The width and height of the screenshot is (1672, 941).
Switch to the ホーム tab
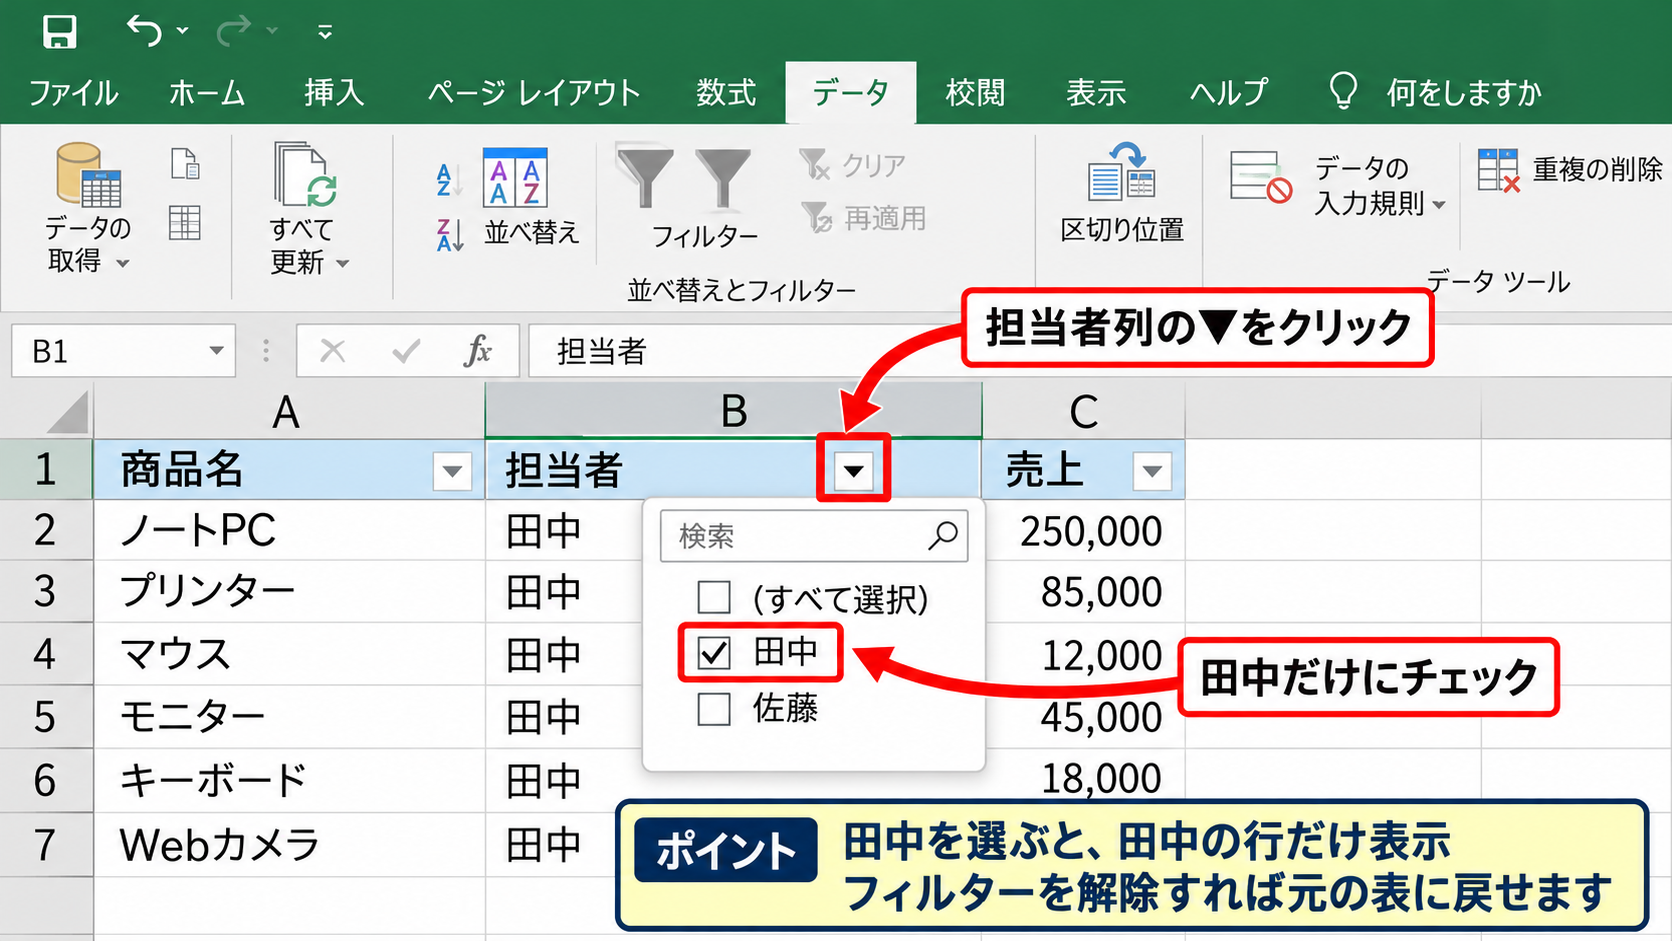coord(207,93)
